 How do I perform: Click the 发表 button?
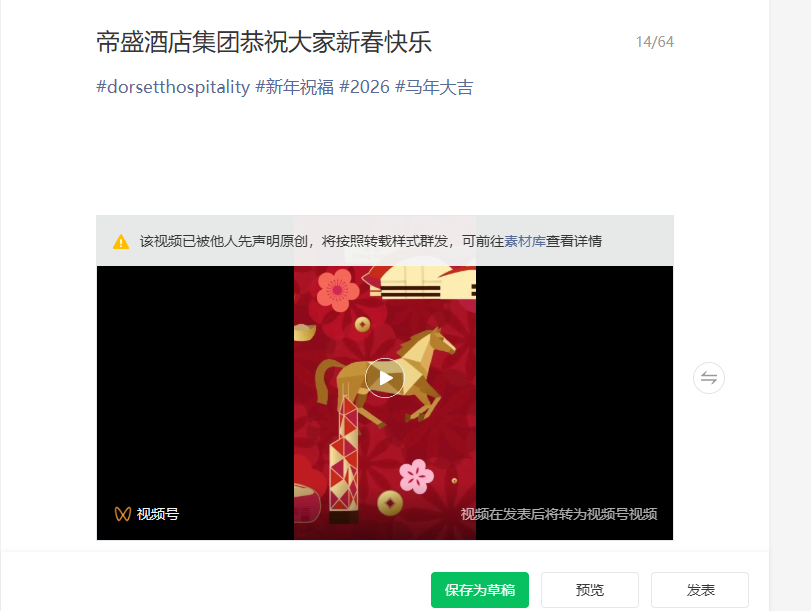point(700,590)
